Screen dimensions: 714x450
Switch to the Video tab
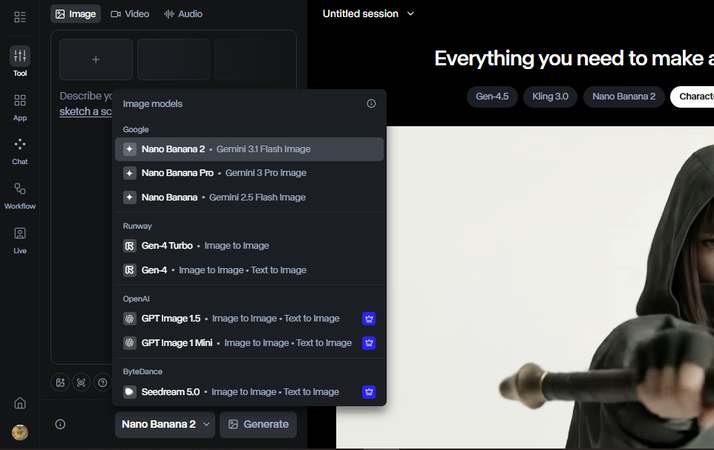point(130,14)
